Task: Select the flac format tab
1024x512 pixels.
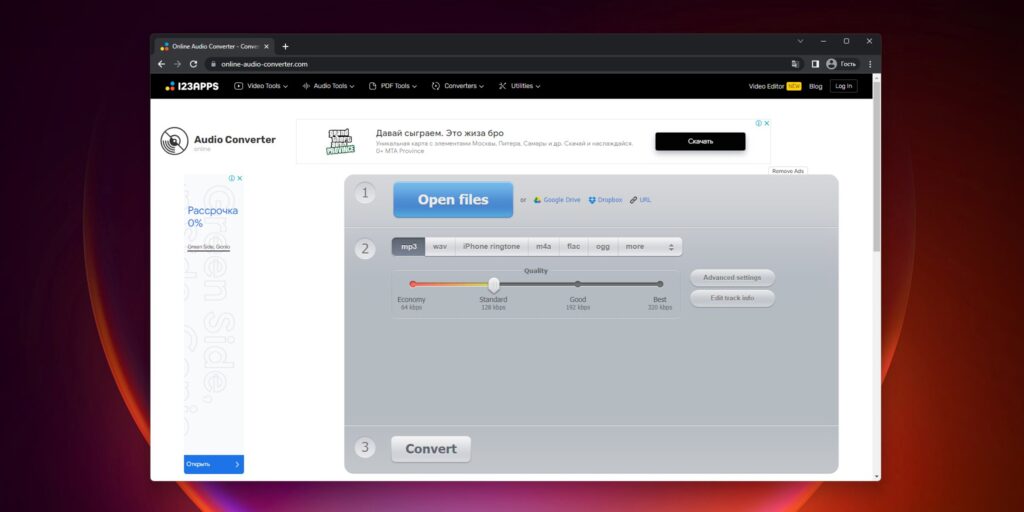Action: (x=573, y=247)
